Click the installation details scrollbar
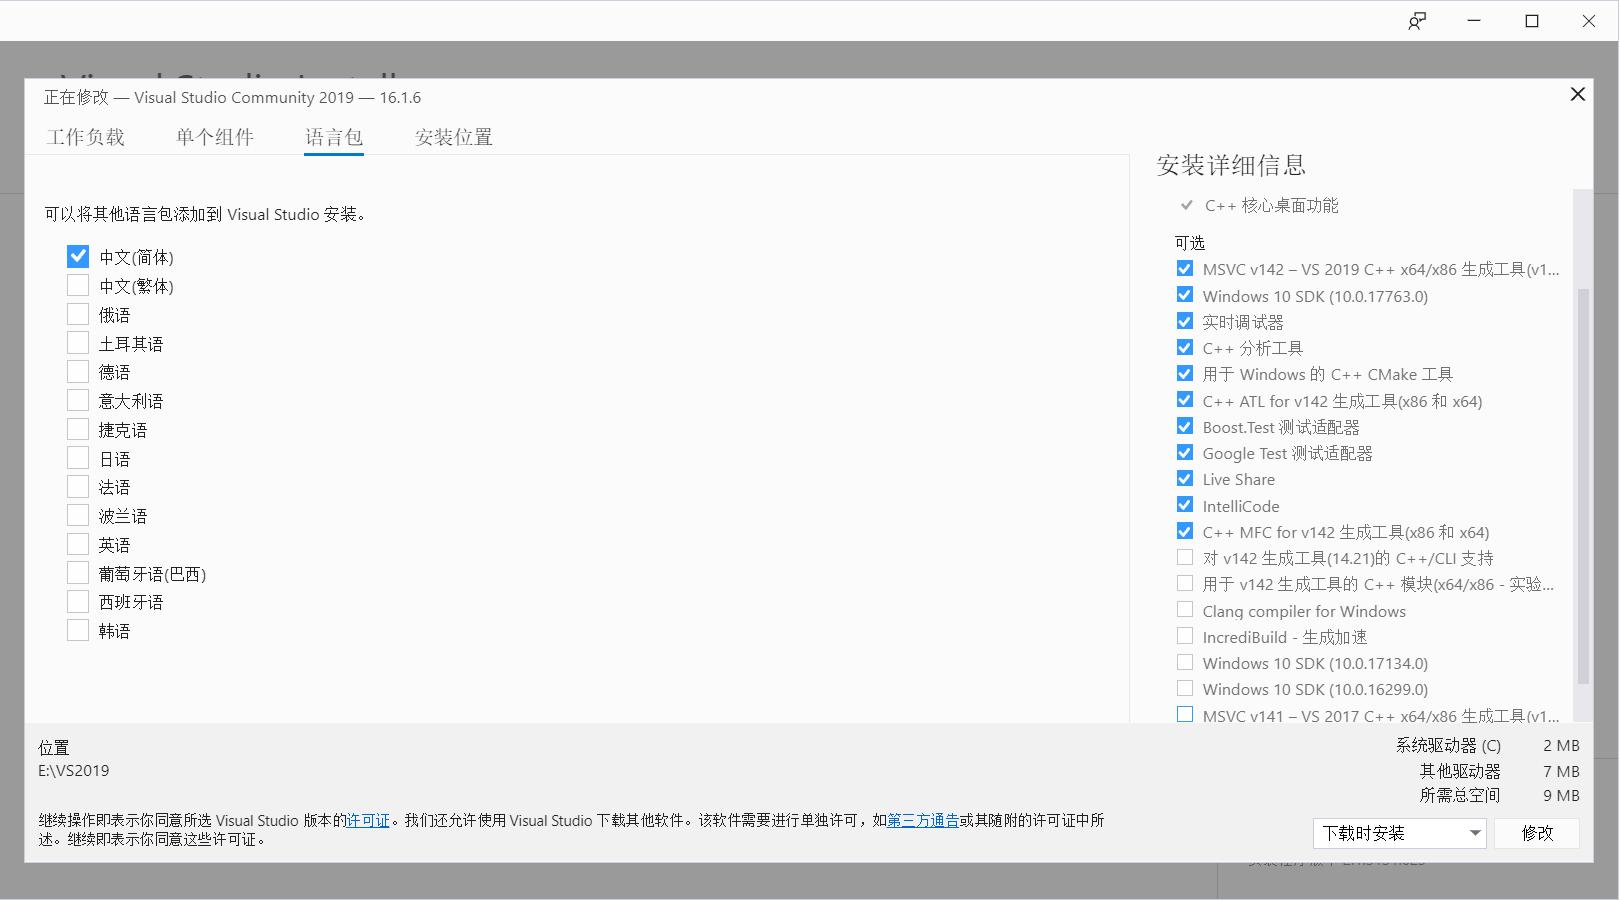 1582,485
